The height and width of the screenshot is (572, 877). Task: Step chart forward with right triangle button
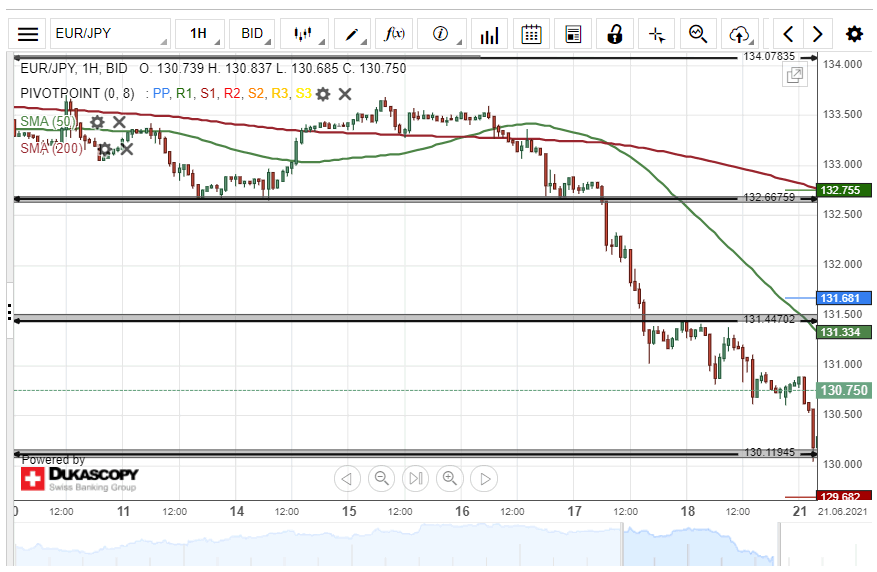click(484, 479)
